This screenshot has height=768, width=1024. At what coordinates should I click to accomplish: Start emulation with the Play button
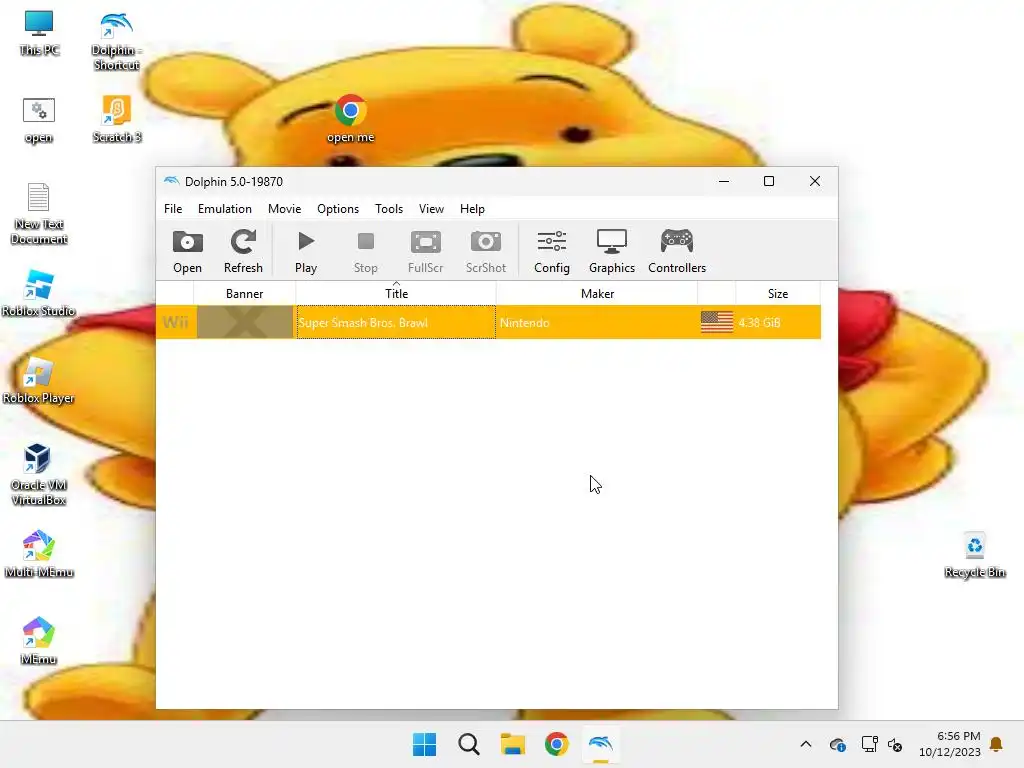306,251
